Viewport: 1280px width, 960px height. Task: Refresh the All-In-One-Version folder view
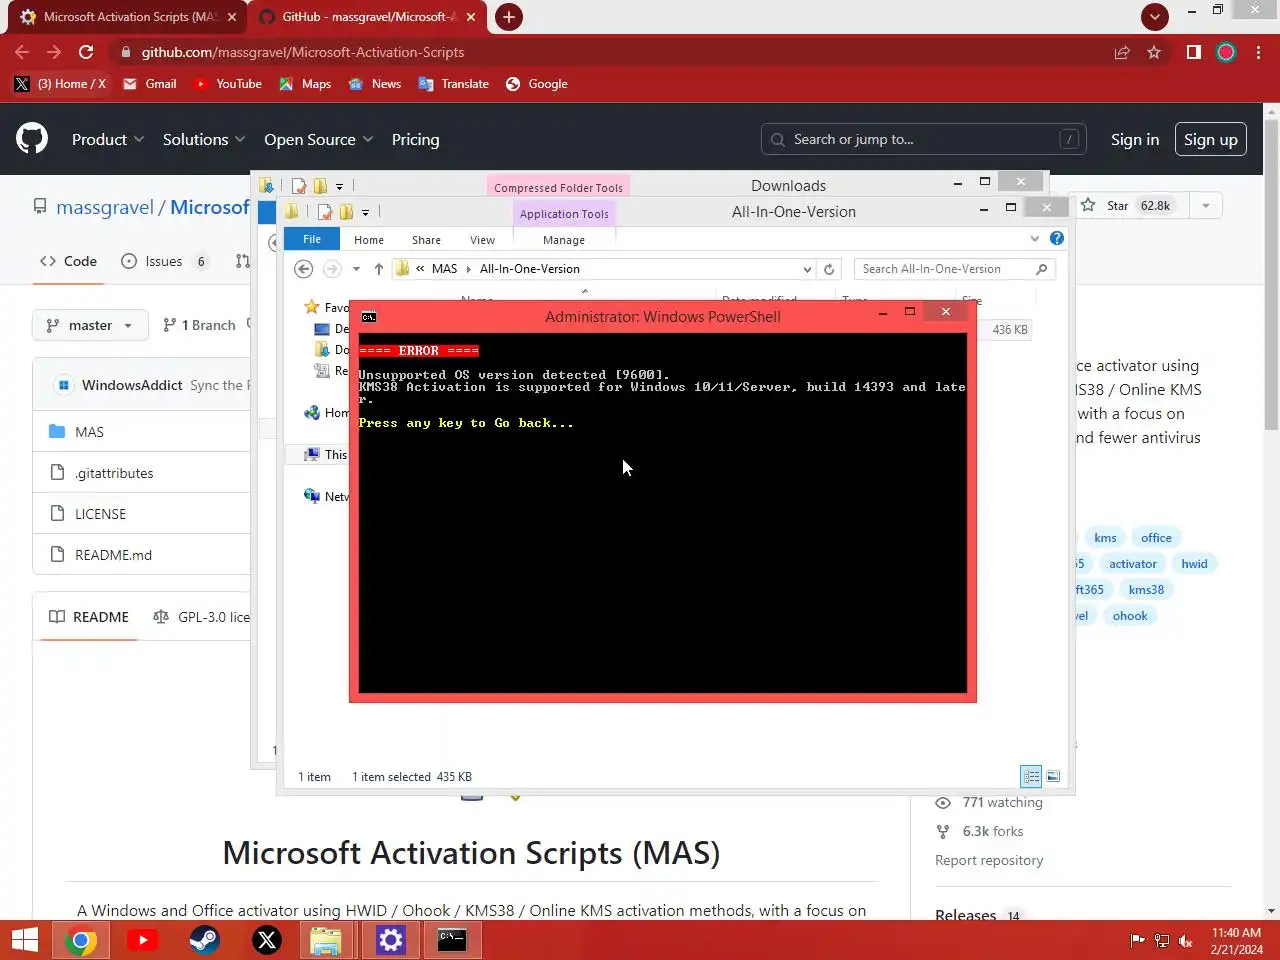click(829, 269)
